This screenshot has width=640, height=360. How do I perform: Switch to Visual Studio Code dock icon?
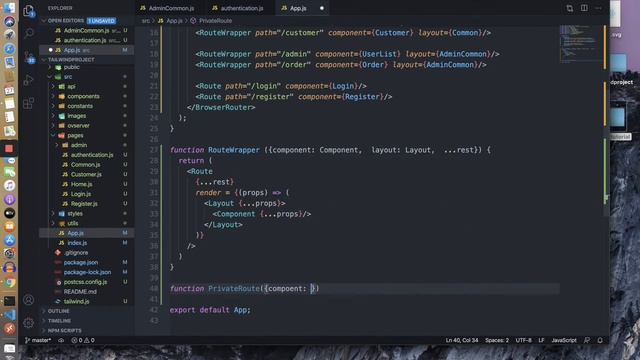[x=9, y=315]
